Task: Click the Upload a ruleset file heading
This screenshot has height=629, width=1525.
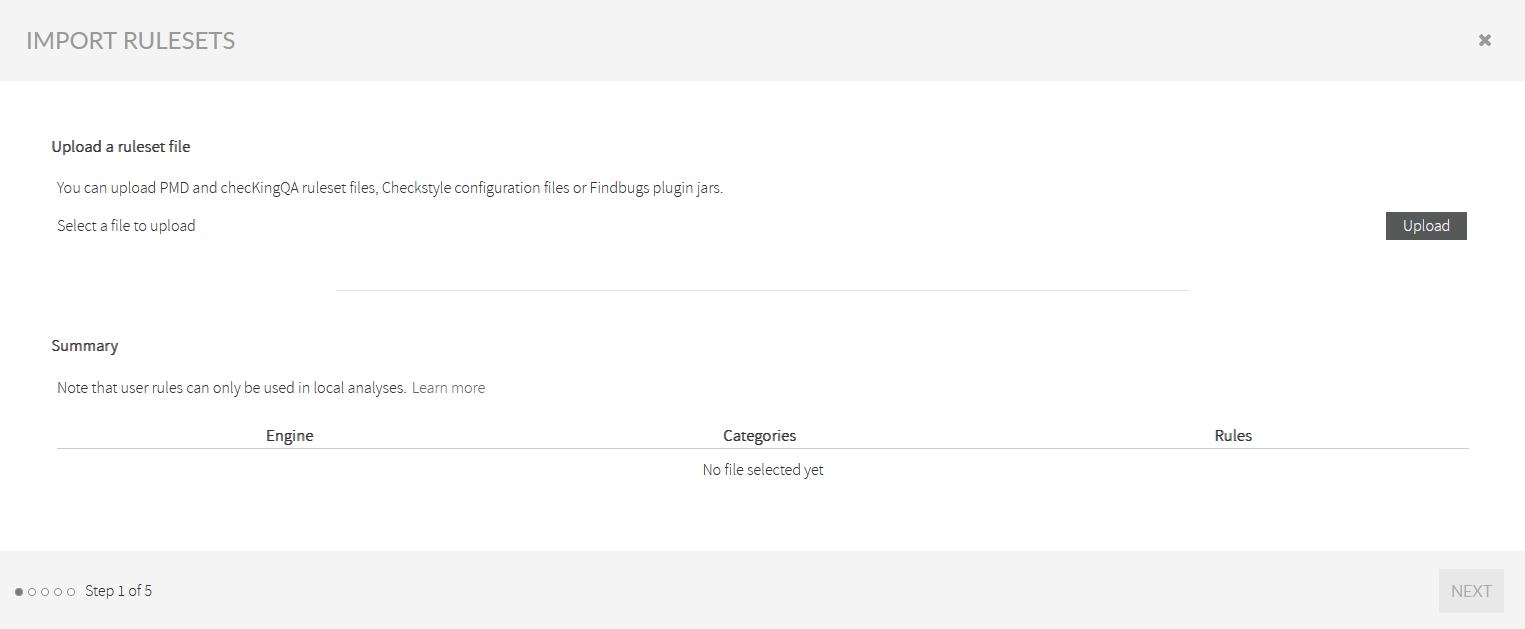Action: click(120, 146)
